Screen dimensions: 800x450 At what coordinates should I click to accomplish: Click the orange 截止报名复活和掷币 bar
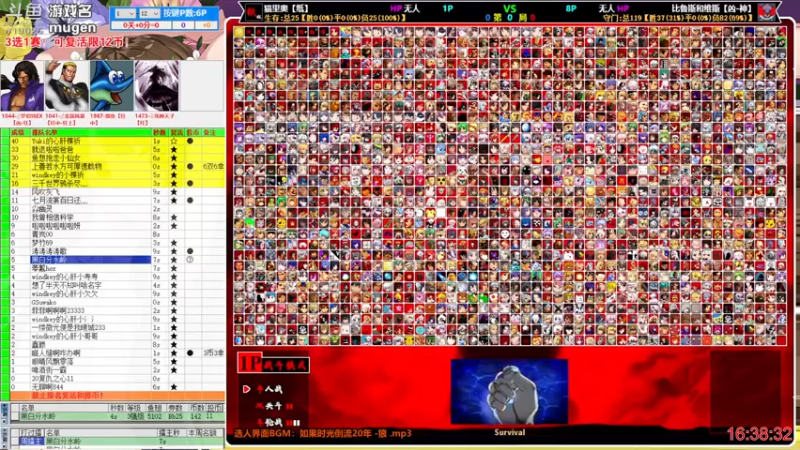117,395
